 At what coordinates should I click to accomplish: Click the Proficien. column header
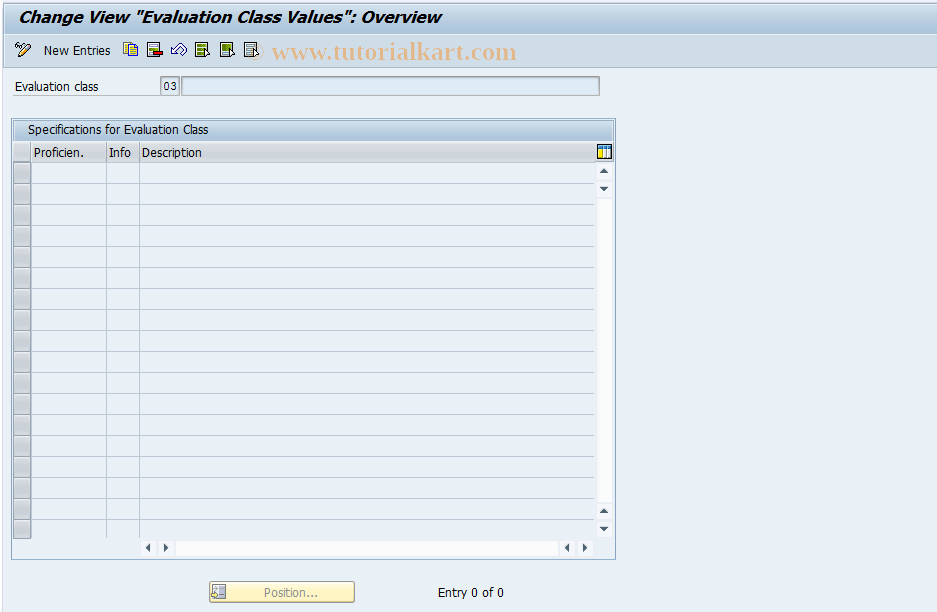tap(68, 152)
